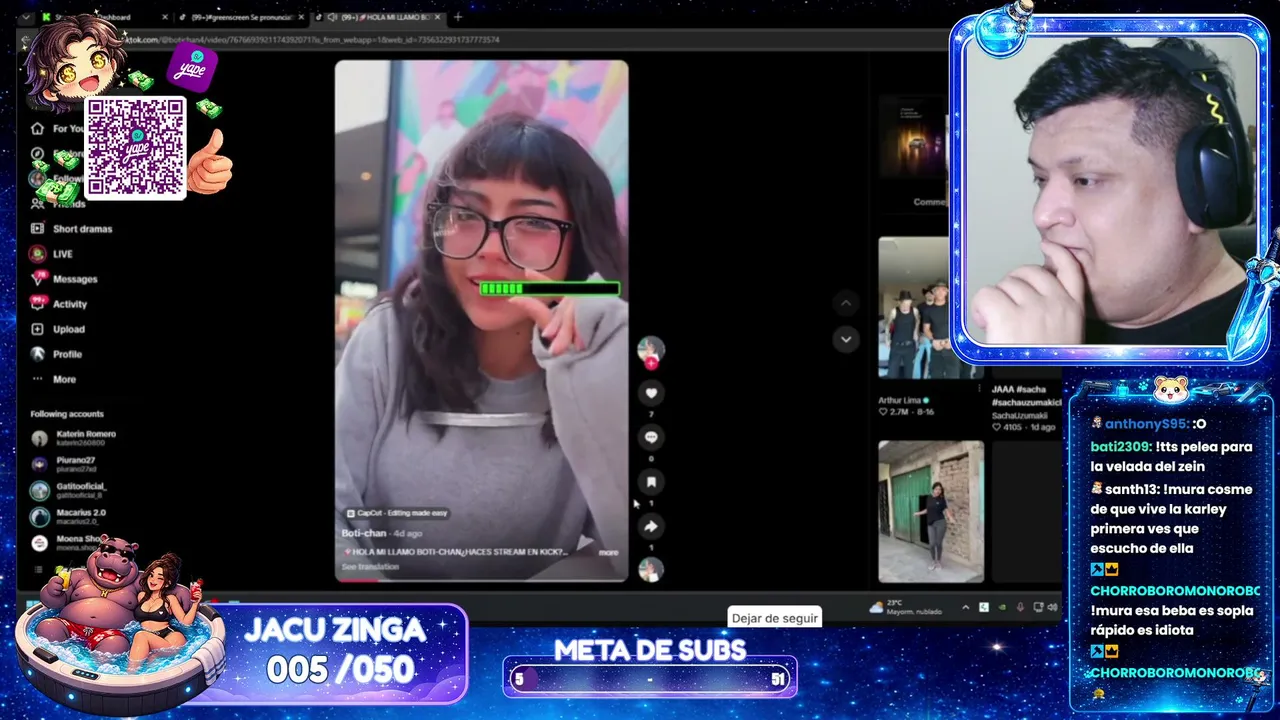This screenshot has width=1280, height=720.
Task: Switch to the Kick Dashboard tab
Action: tap(106, 17)
